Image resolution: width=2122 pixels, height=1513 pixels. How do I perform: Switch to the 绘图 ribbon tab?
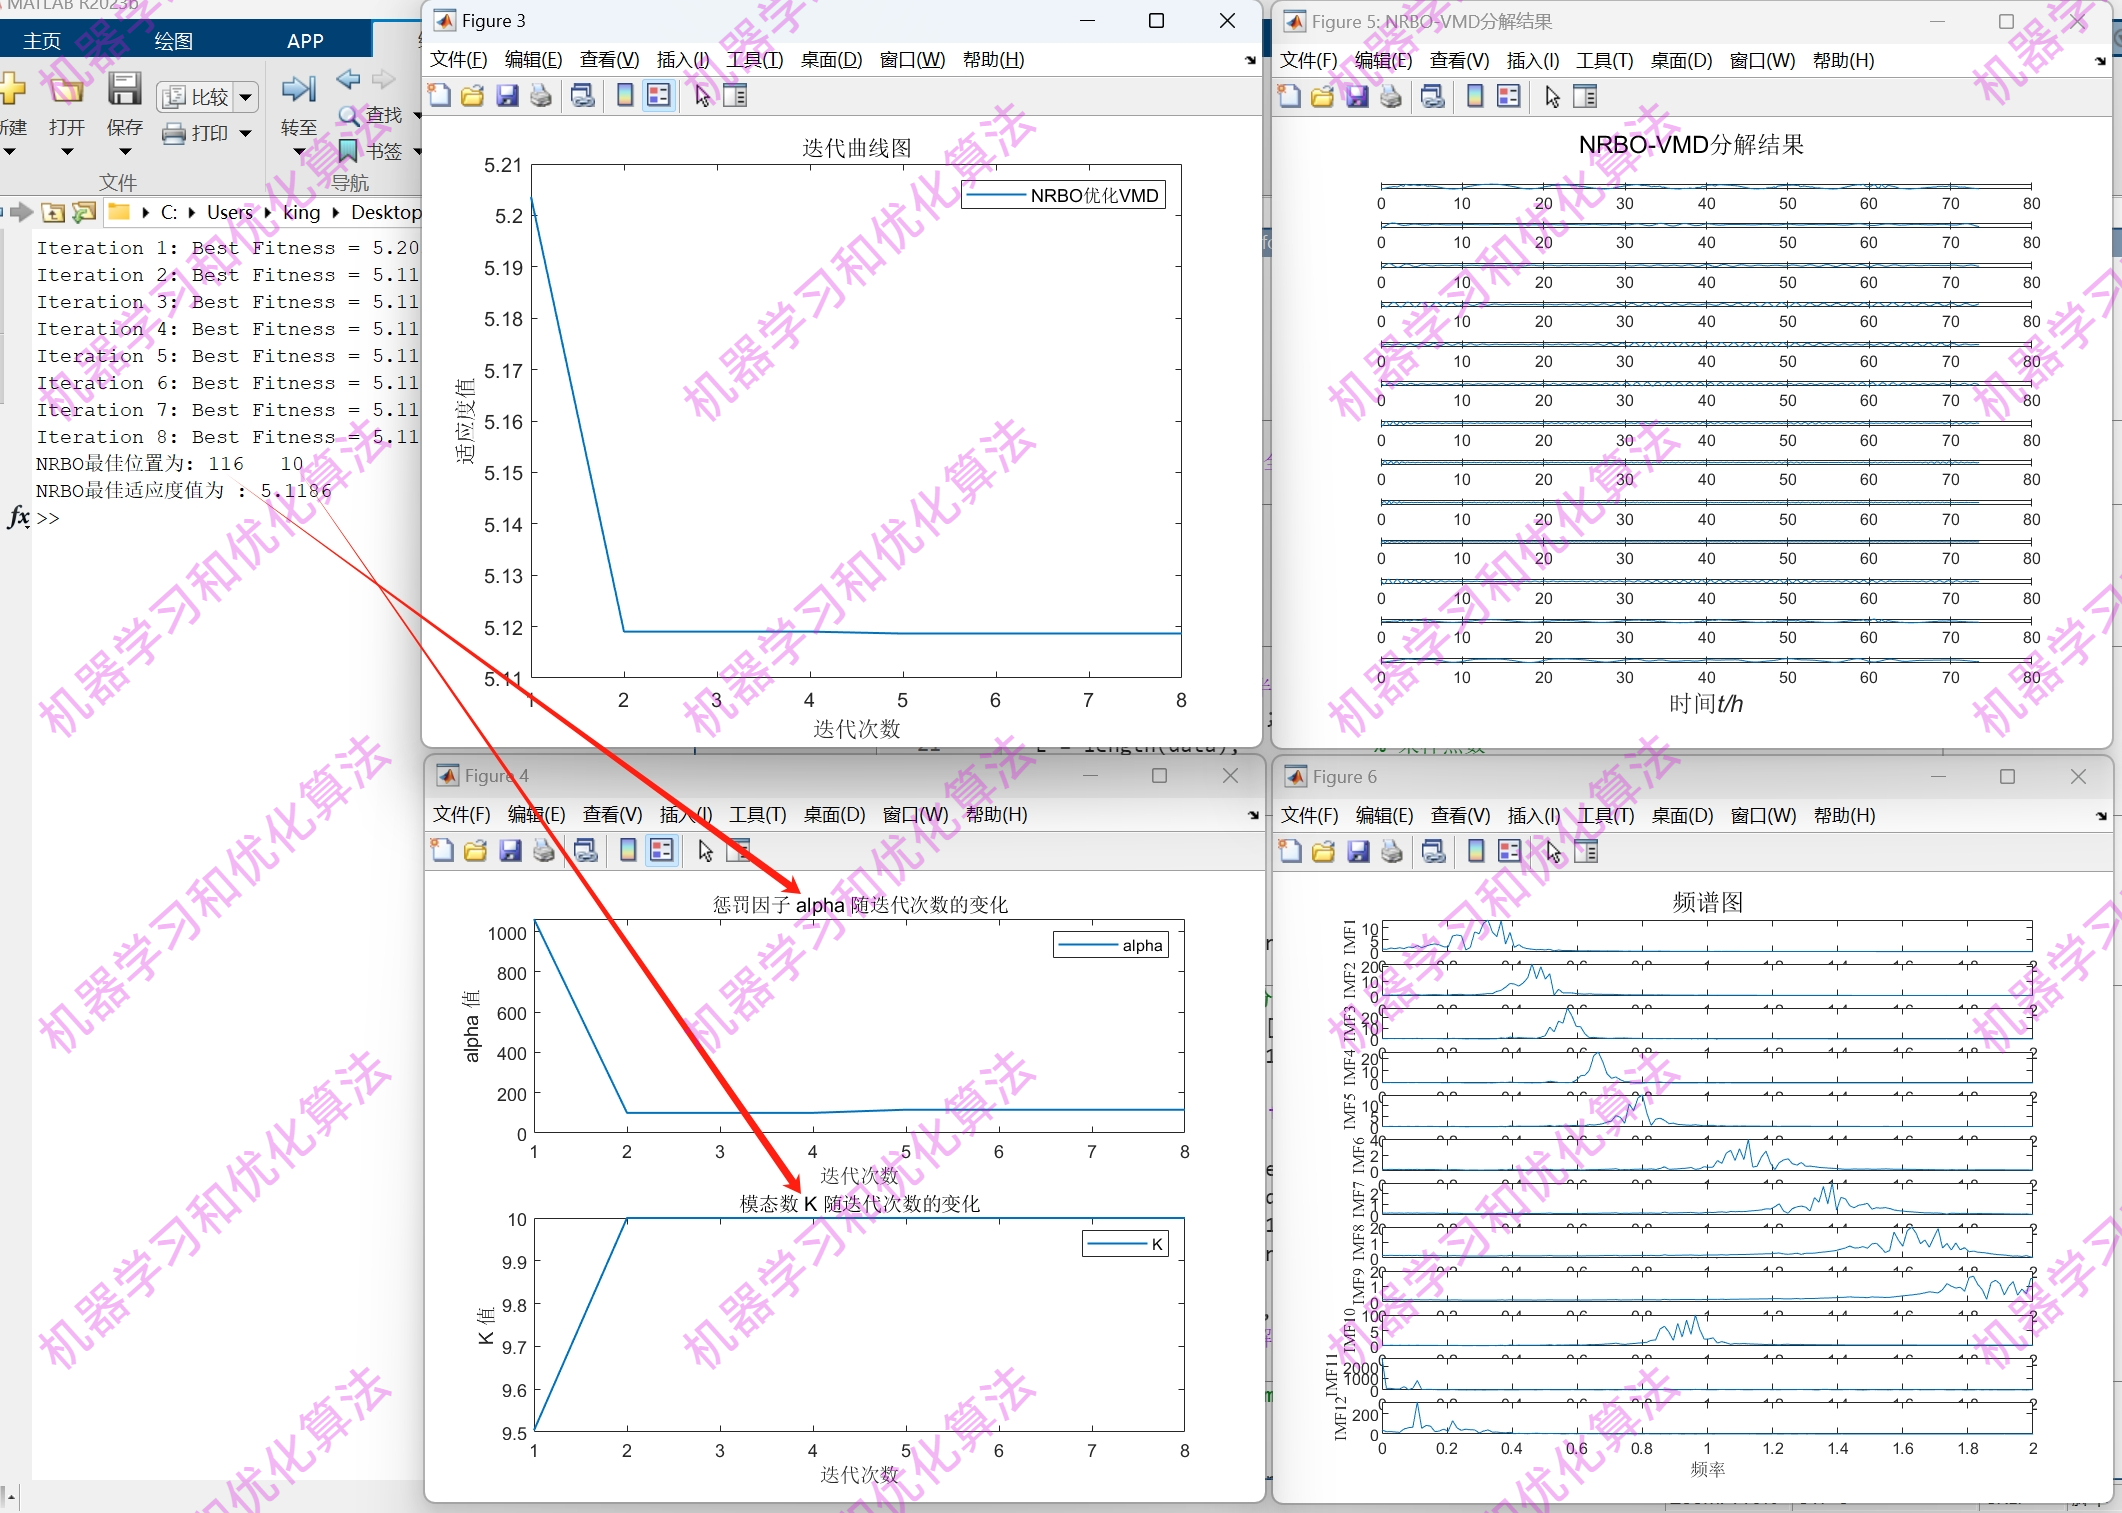[173, 41]
